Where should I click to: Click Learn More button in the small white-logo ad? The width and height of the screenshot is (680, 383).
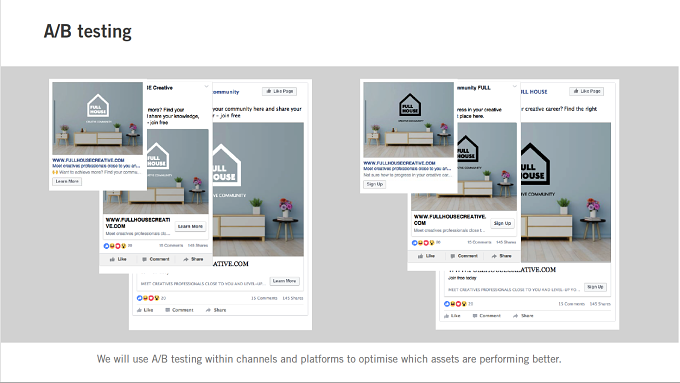[67, 181]
